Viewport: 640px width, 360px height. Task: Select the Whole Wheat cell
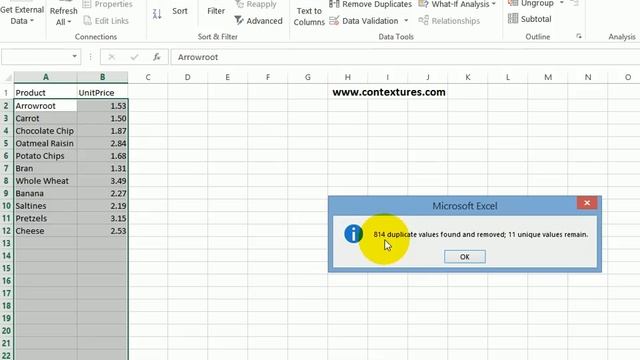(x=45, y=181)
